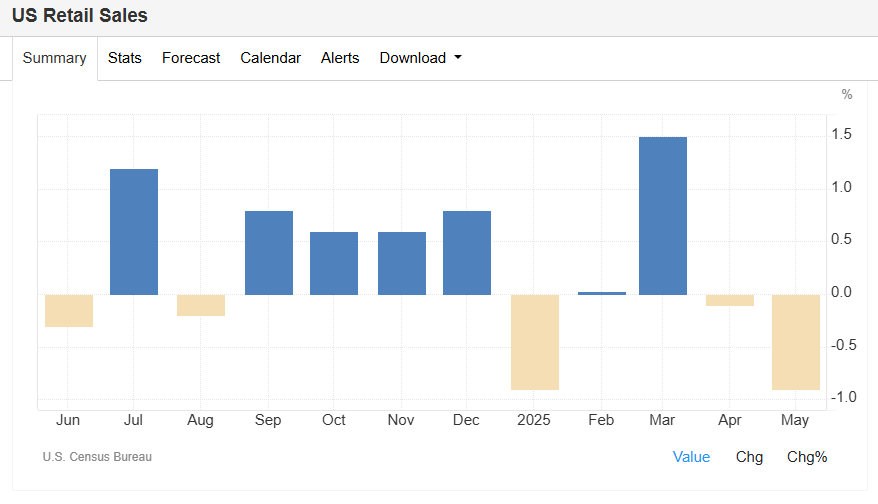Screen dimensions: 878x504
Task: Click the July blue bar
Action: (134, 232)
